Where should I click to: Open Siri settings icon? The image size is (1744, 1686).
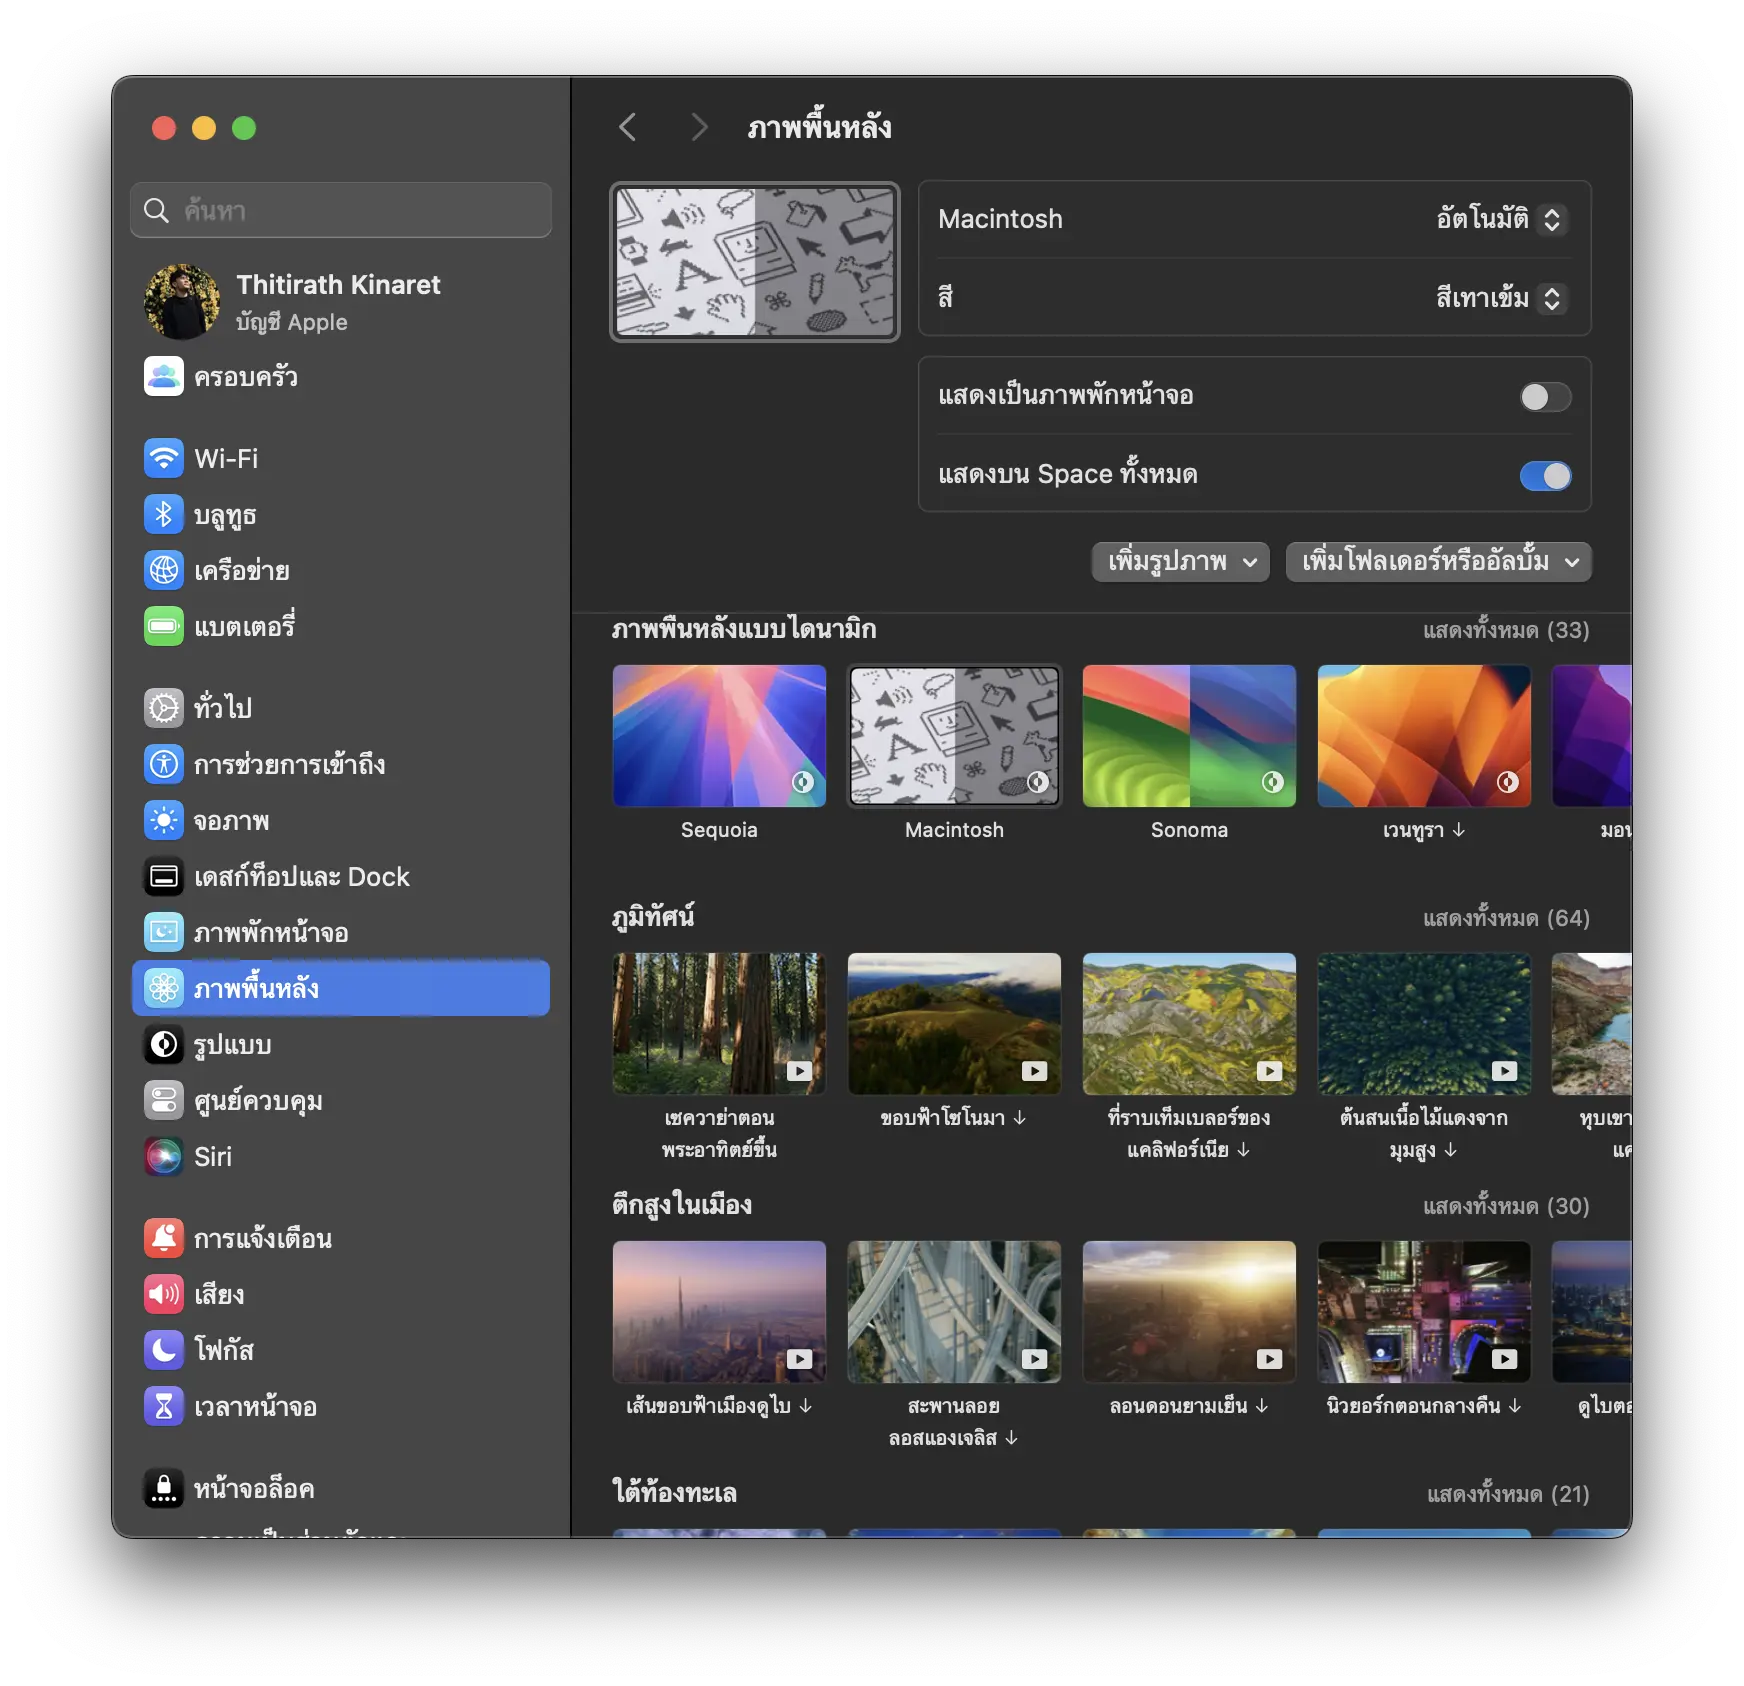164,1157
